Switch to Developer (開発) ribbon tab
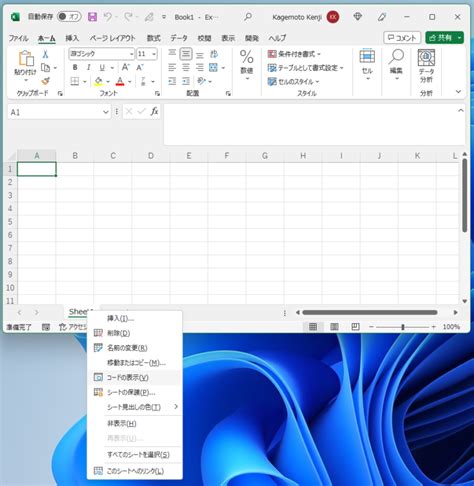474x486 pixels. coord(252,38)
